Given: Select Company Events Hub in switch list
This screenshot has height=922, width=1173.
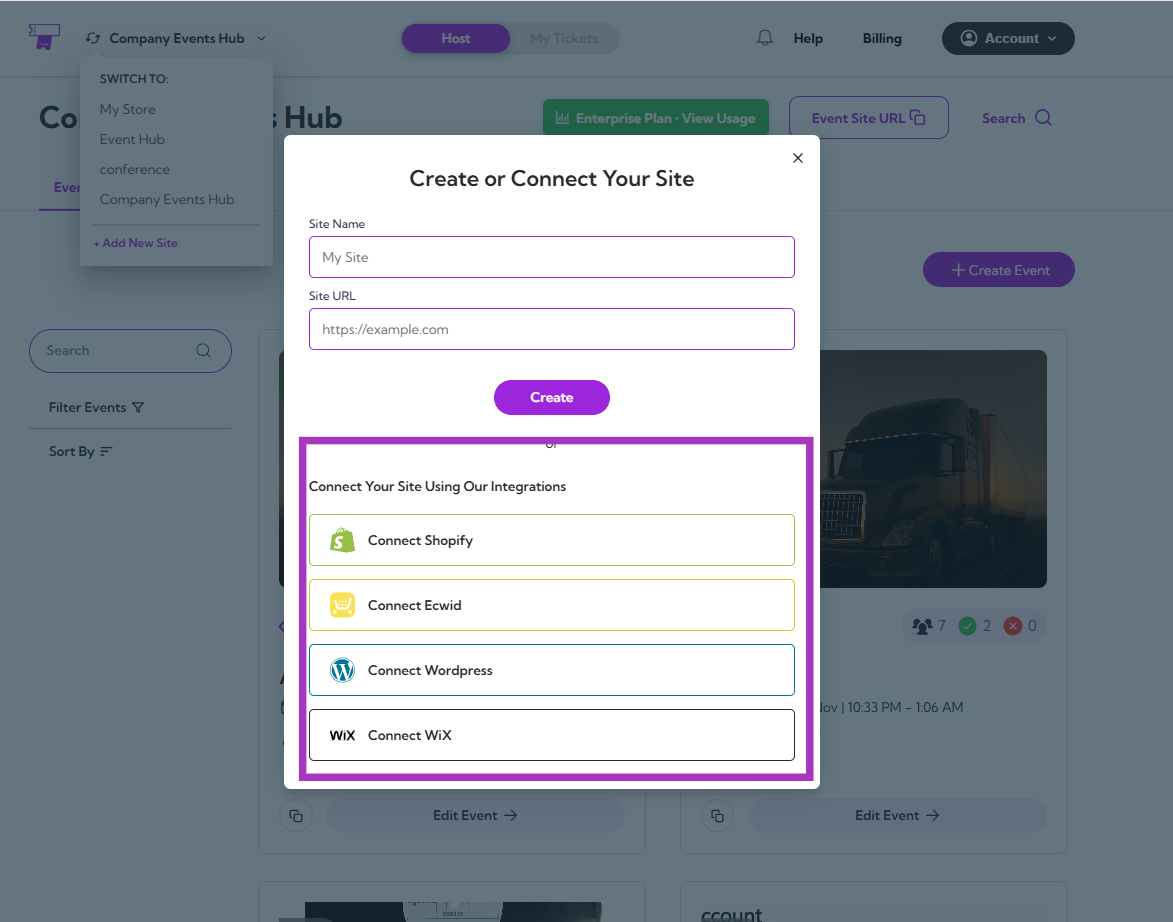Looking at the screenshot, I should click(167, 199).
